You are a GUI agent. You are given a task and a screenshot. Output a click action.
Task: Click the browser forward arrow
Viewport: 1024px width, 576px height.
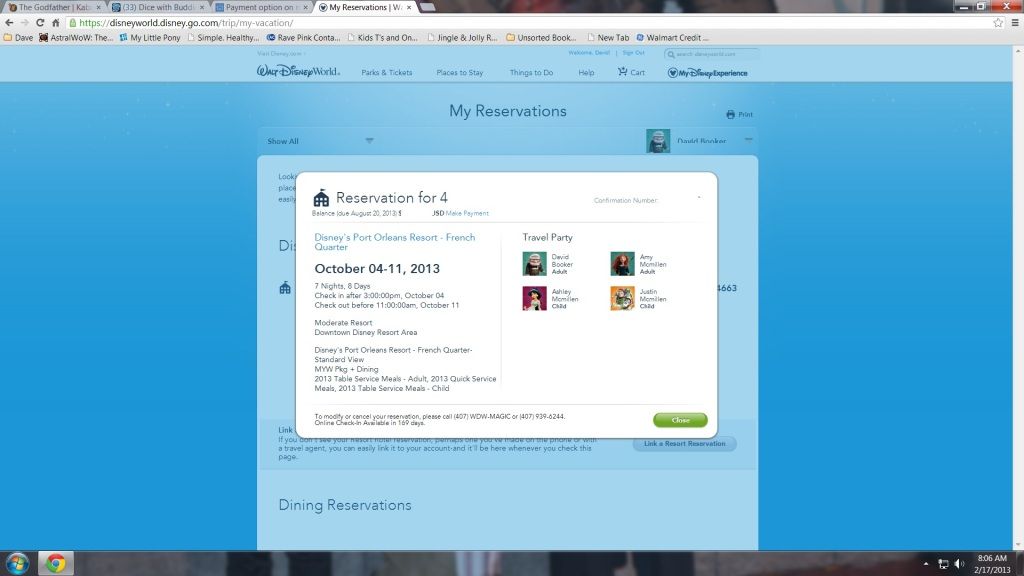coord(25,23)
